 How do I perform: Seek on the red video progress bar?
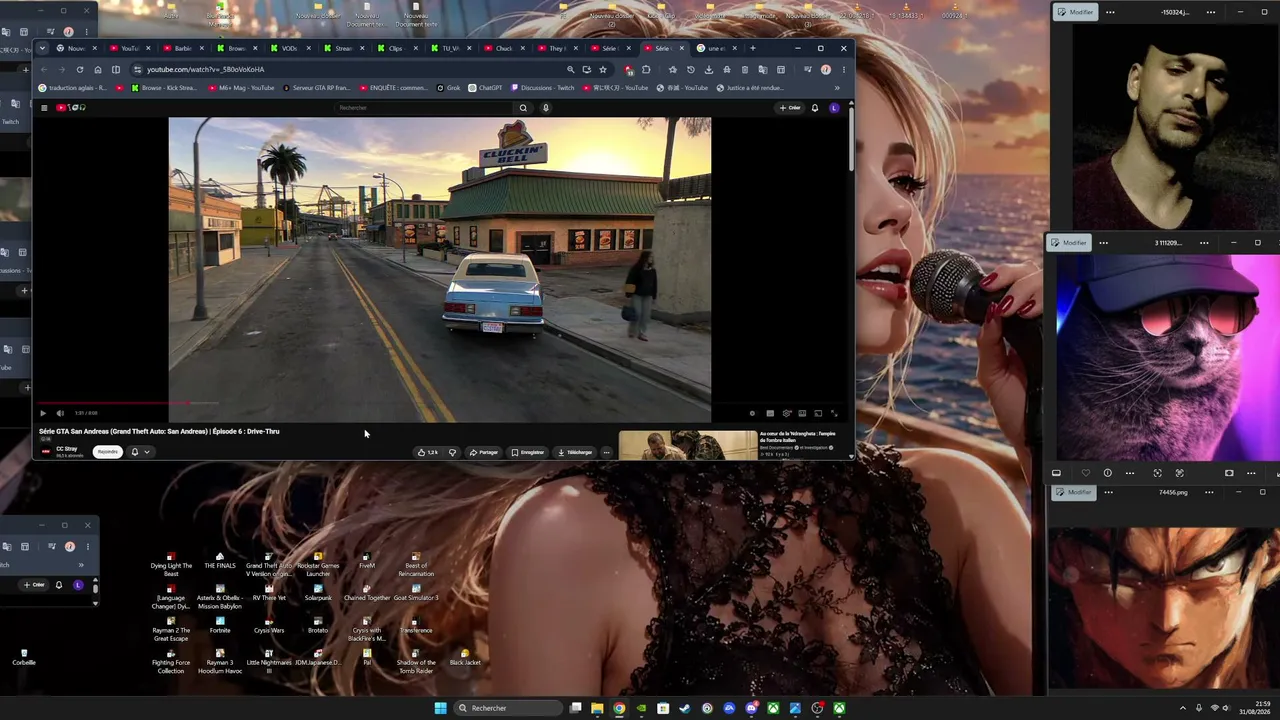[440, 403]
